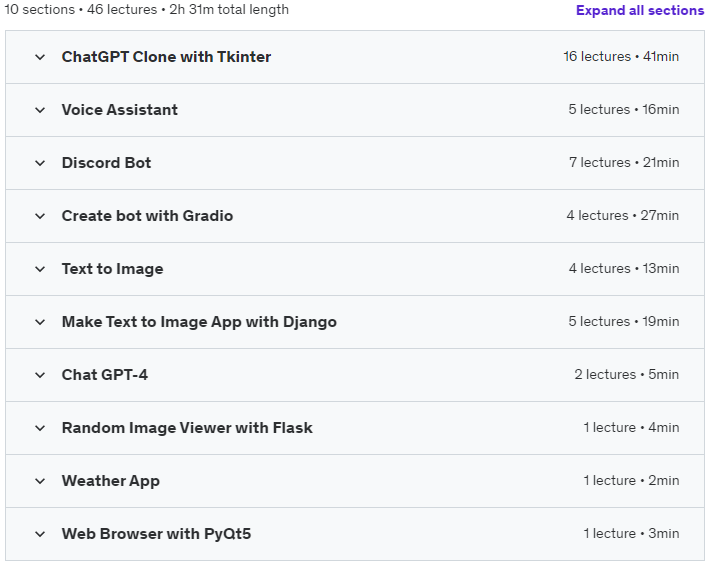708x565 pixels.
Task: Expand the Chat GPT-4 section chevron
Action: [40, 375]
